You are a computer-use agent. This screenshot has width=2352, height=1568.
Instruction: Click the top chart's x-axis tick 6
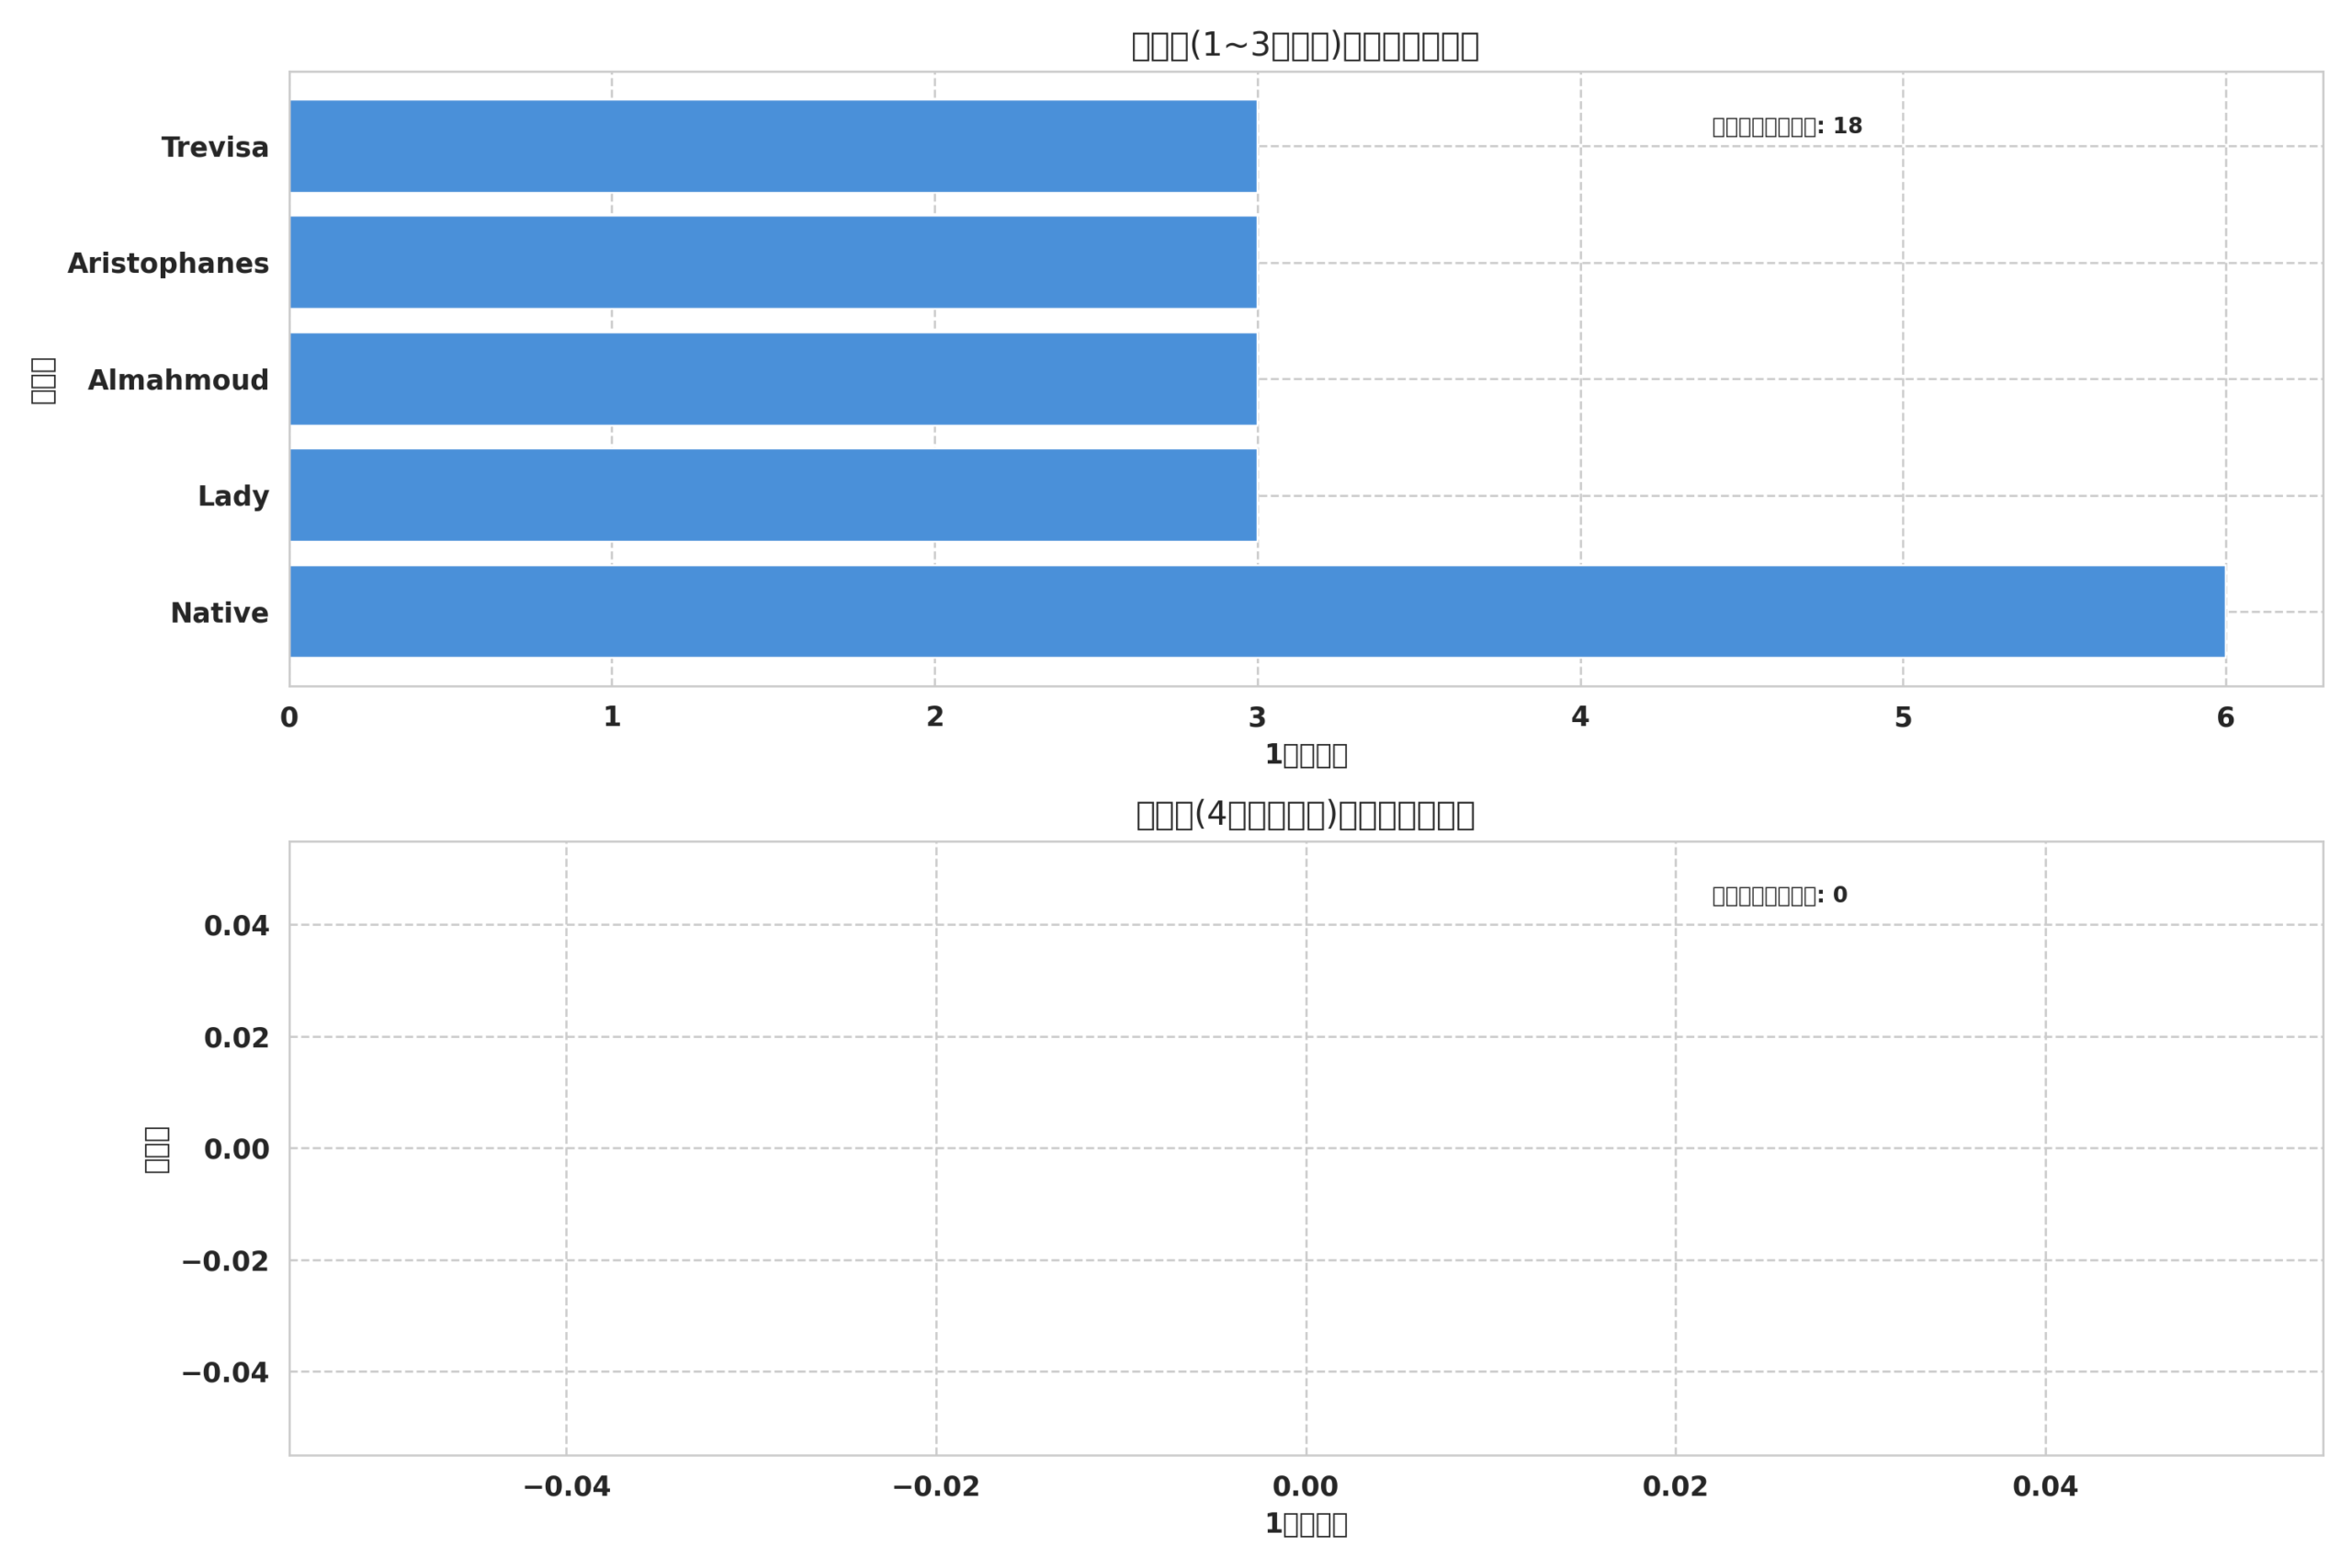pyautogui.click(x=2225, y=718)
